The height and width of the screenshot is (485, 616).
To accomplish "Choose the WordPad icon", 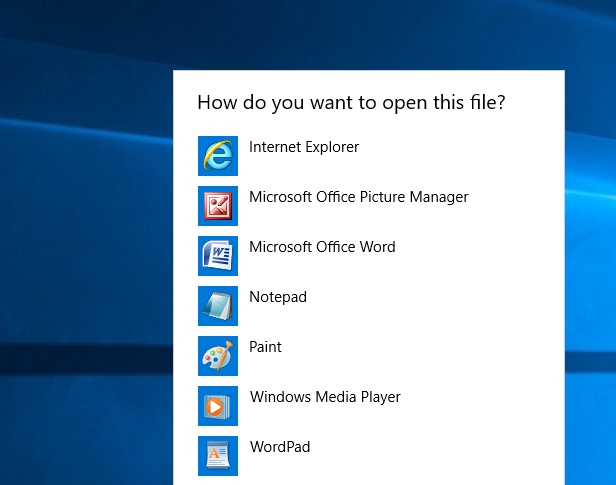I will [218, 456].
